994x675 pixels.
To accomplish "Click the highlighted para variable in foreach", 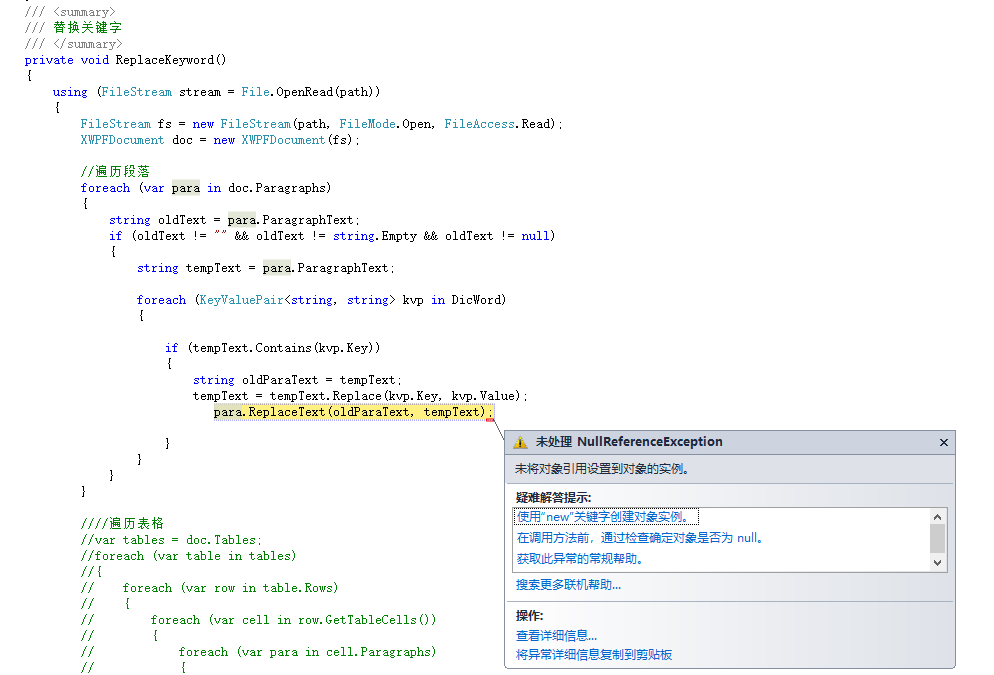I will tap(185, 187).
